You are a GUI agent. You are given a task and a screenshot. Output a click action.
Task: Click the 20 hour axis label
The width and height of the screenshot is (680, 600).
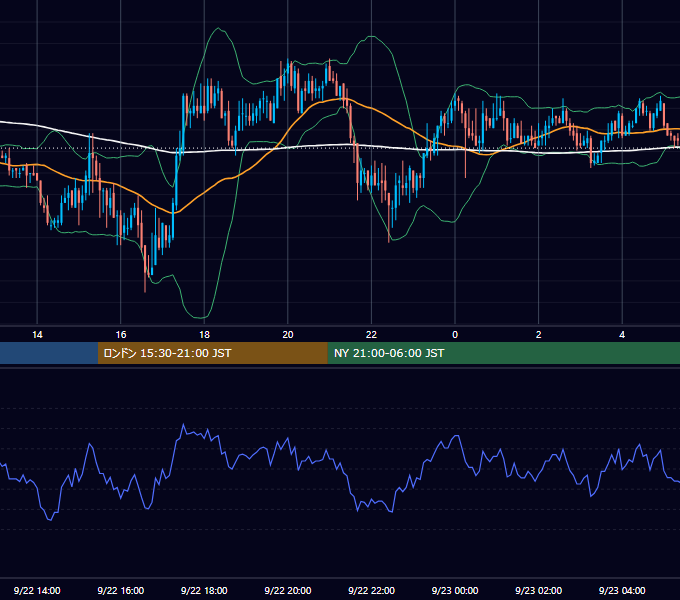(288, 335)
